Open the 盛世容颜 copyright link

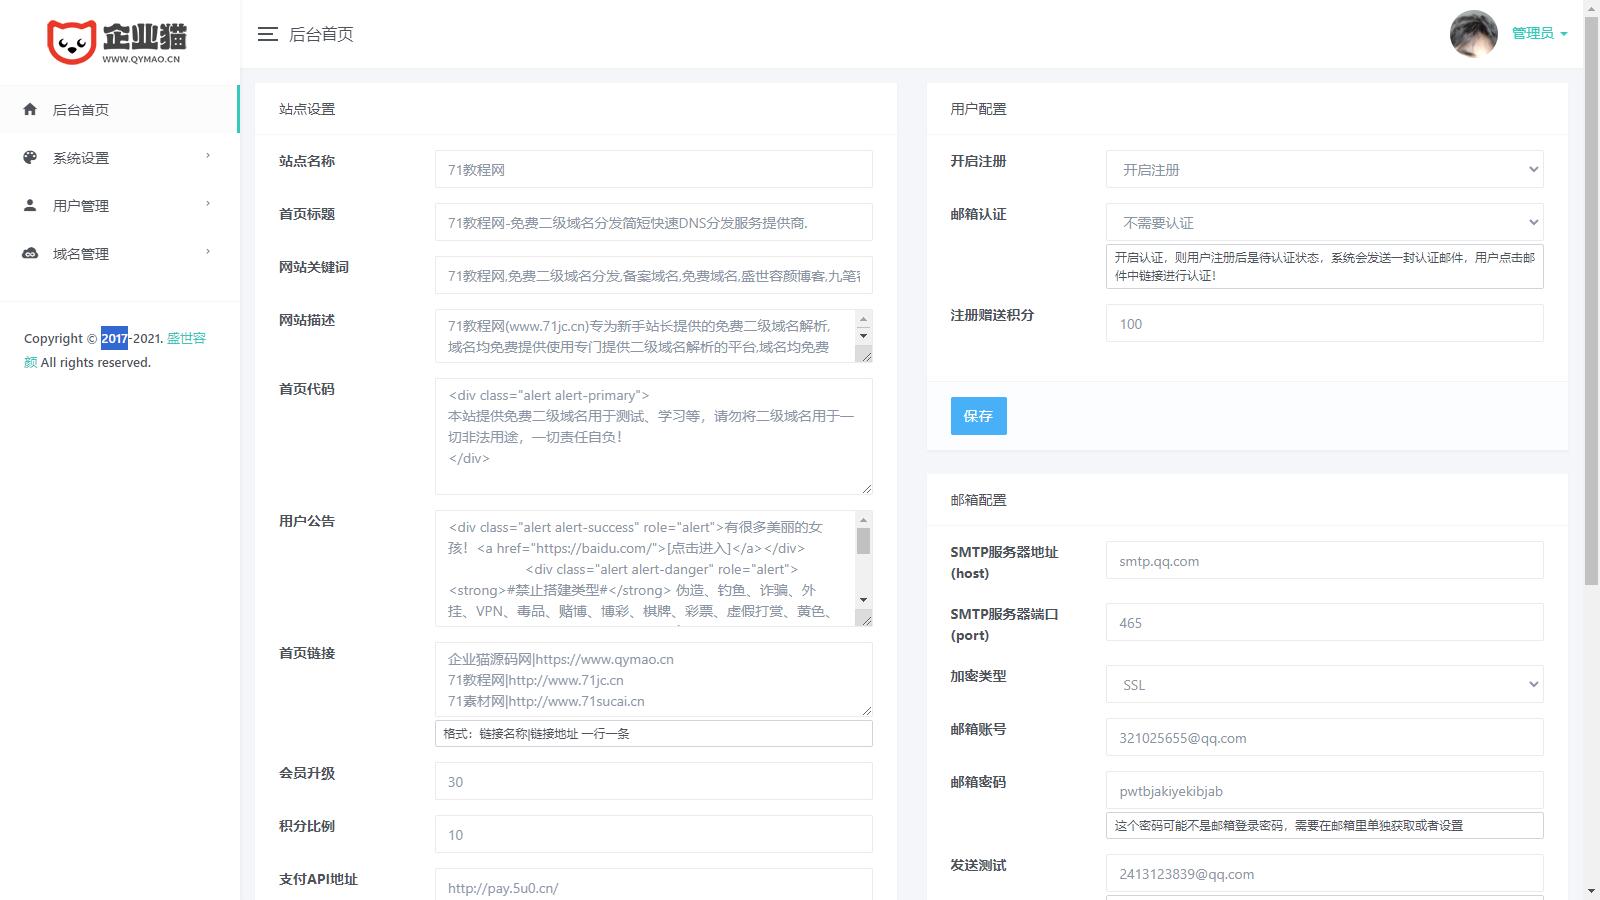(x=186, y=339)
